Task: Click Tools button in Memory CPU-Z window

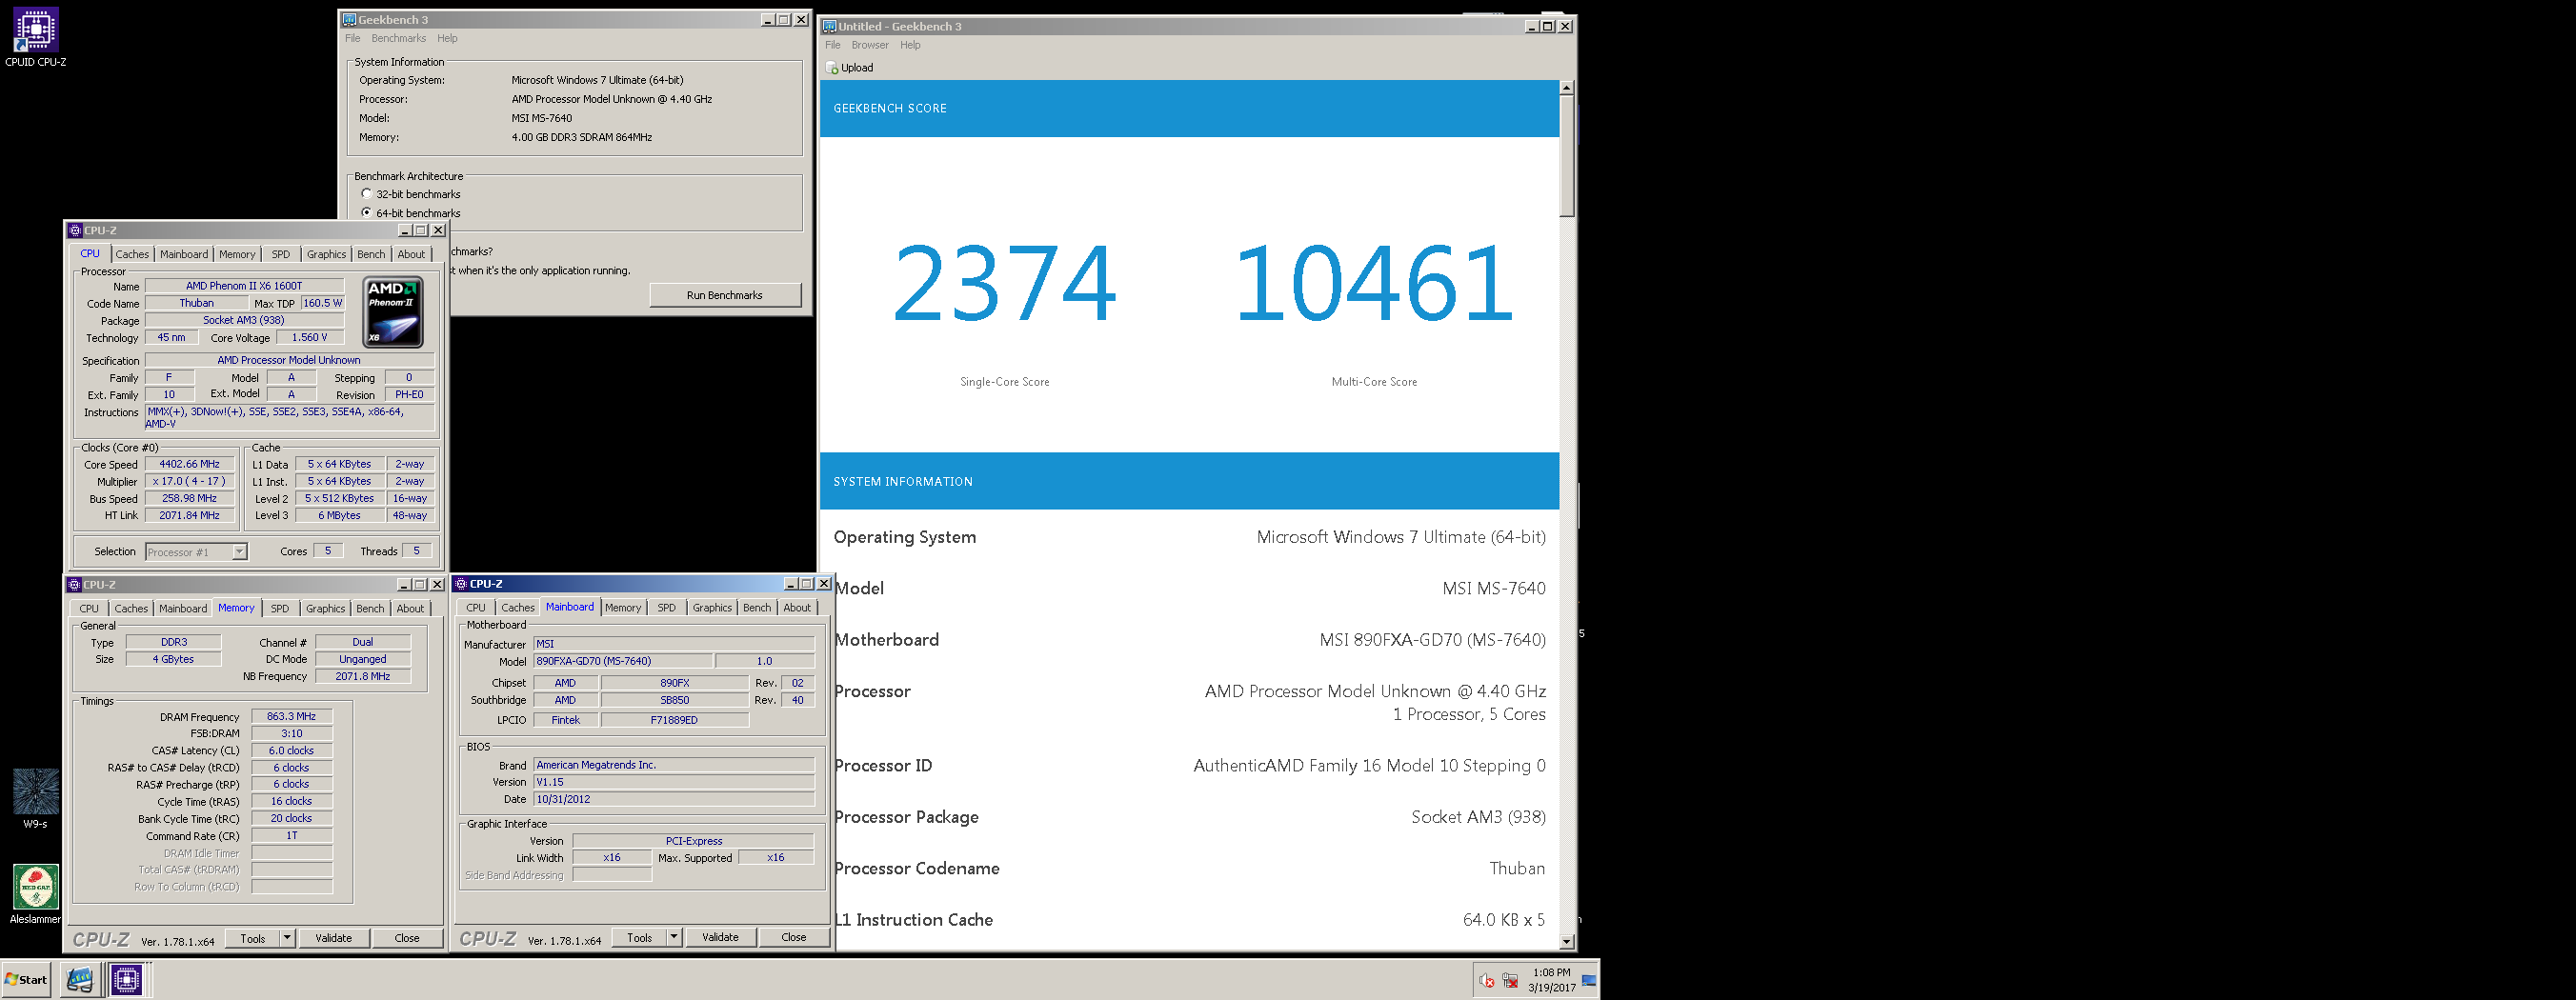Action: tap(253, 938)
